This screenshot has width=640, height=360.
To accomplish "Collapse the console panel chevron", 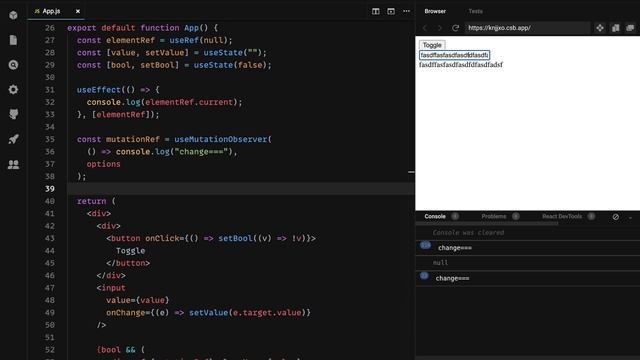I will pos(630,218).
